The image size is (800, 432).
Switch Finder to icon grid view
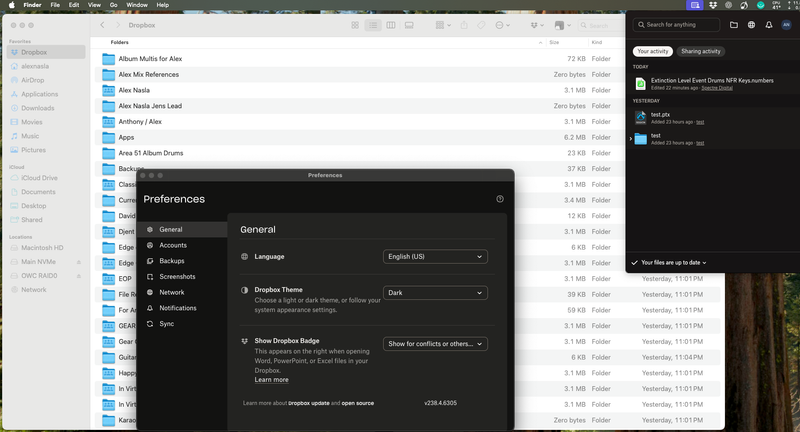pos(355,25)
